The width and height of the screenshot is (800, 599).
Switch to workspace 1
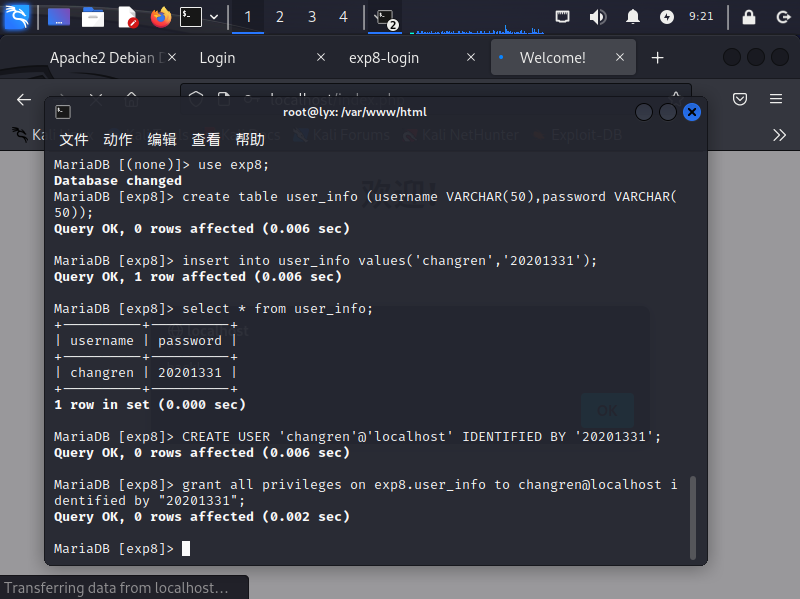pyautogui.click(x=248, y=17)
